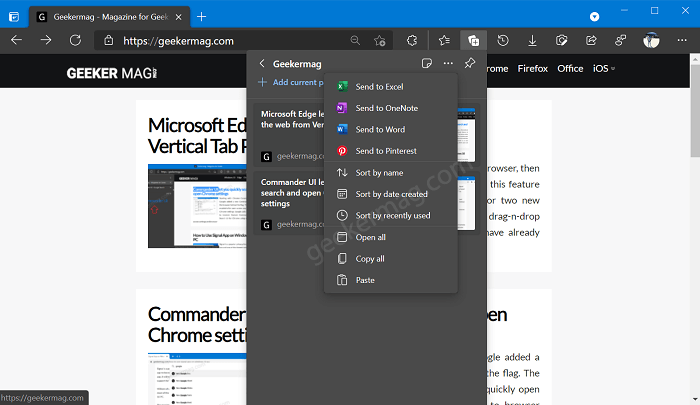Screen dimensions: 700x405
Task: Close the Geekermag tab
Action: [x=179, y=17]
